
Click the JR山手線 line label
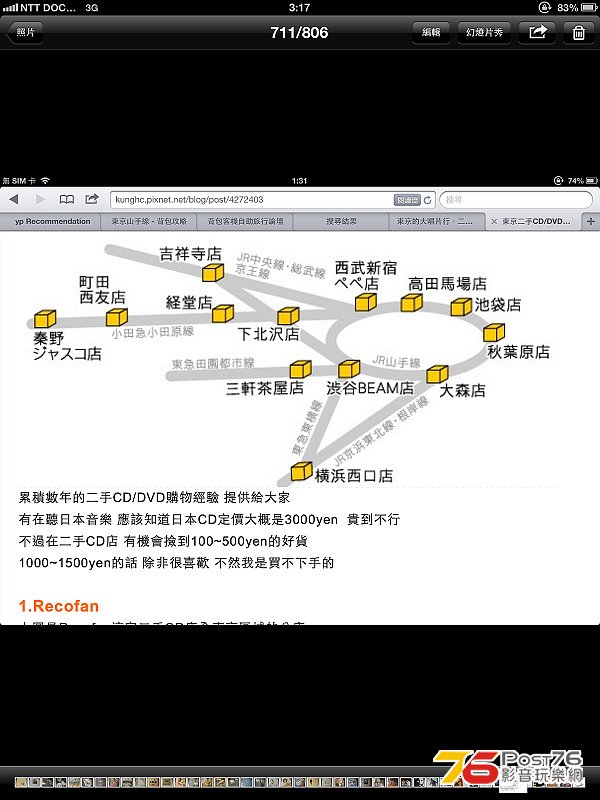coord(396,362)
